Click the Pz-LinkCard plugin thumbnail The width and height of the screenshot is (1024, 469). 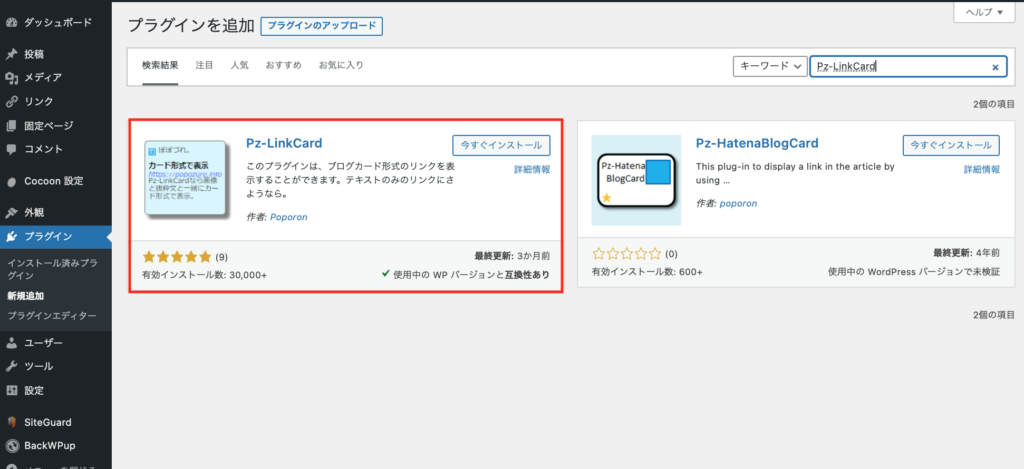[x=186, y=180]
